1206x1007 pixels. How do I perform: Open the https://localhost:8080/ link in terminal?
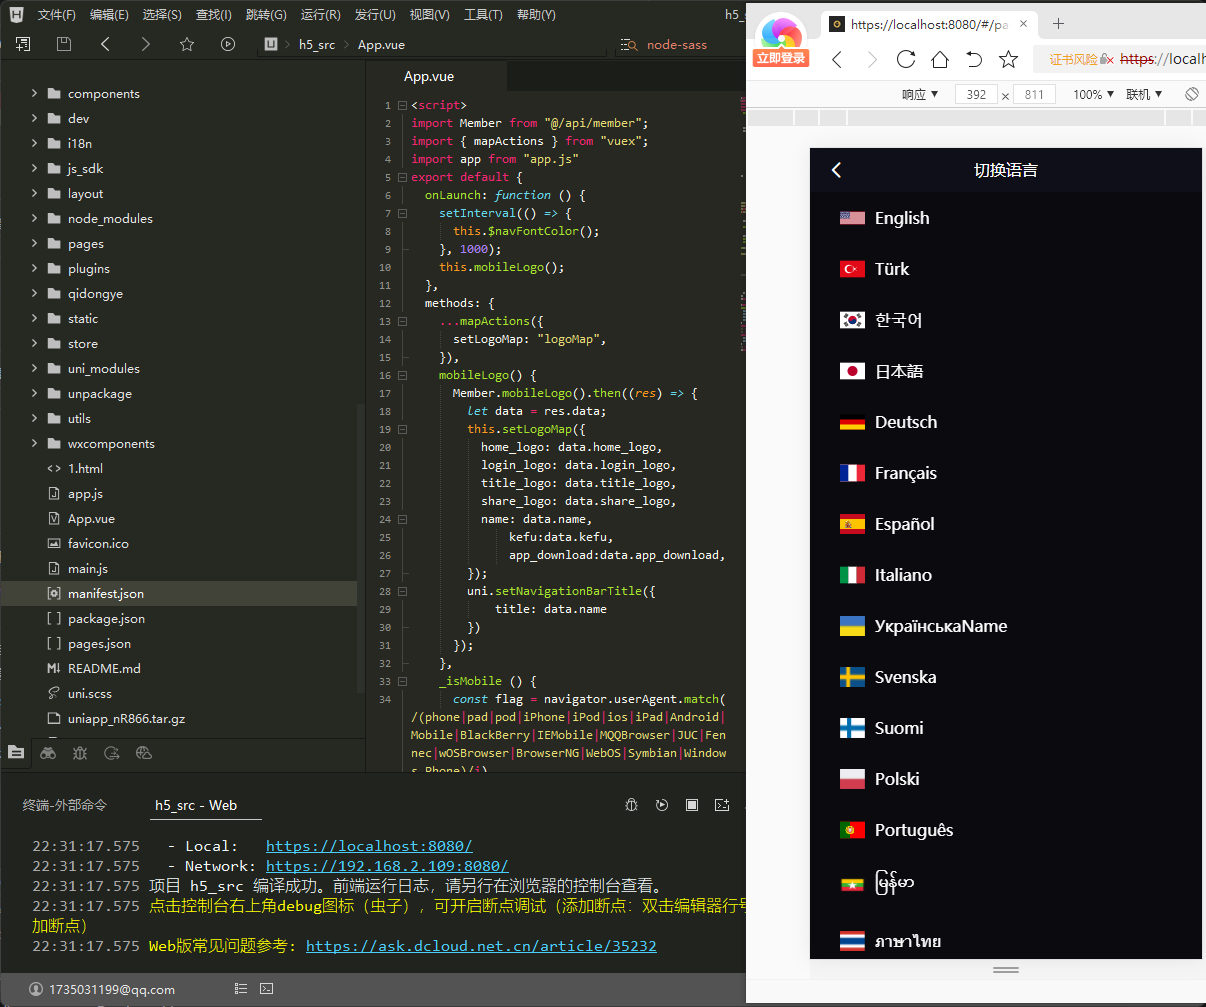369,846
